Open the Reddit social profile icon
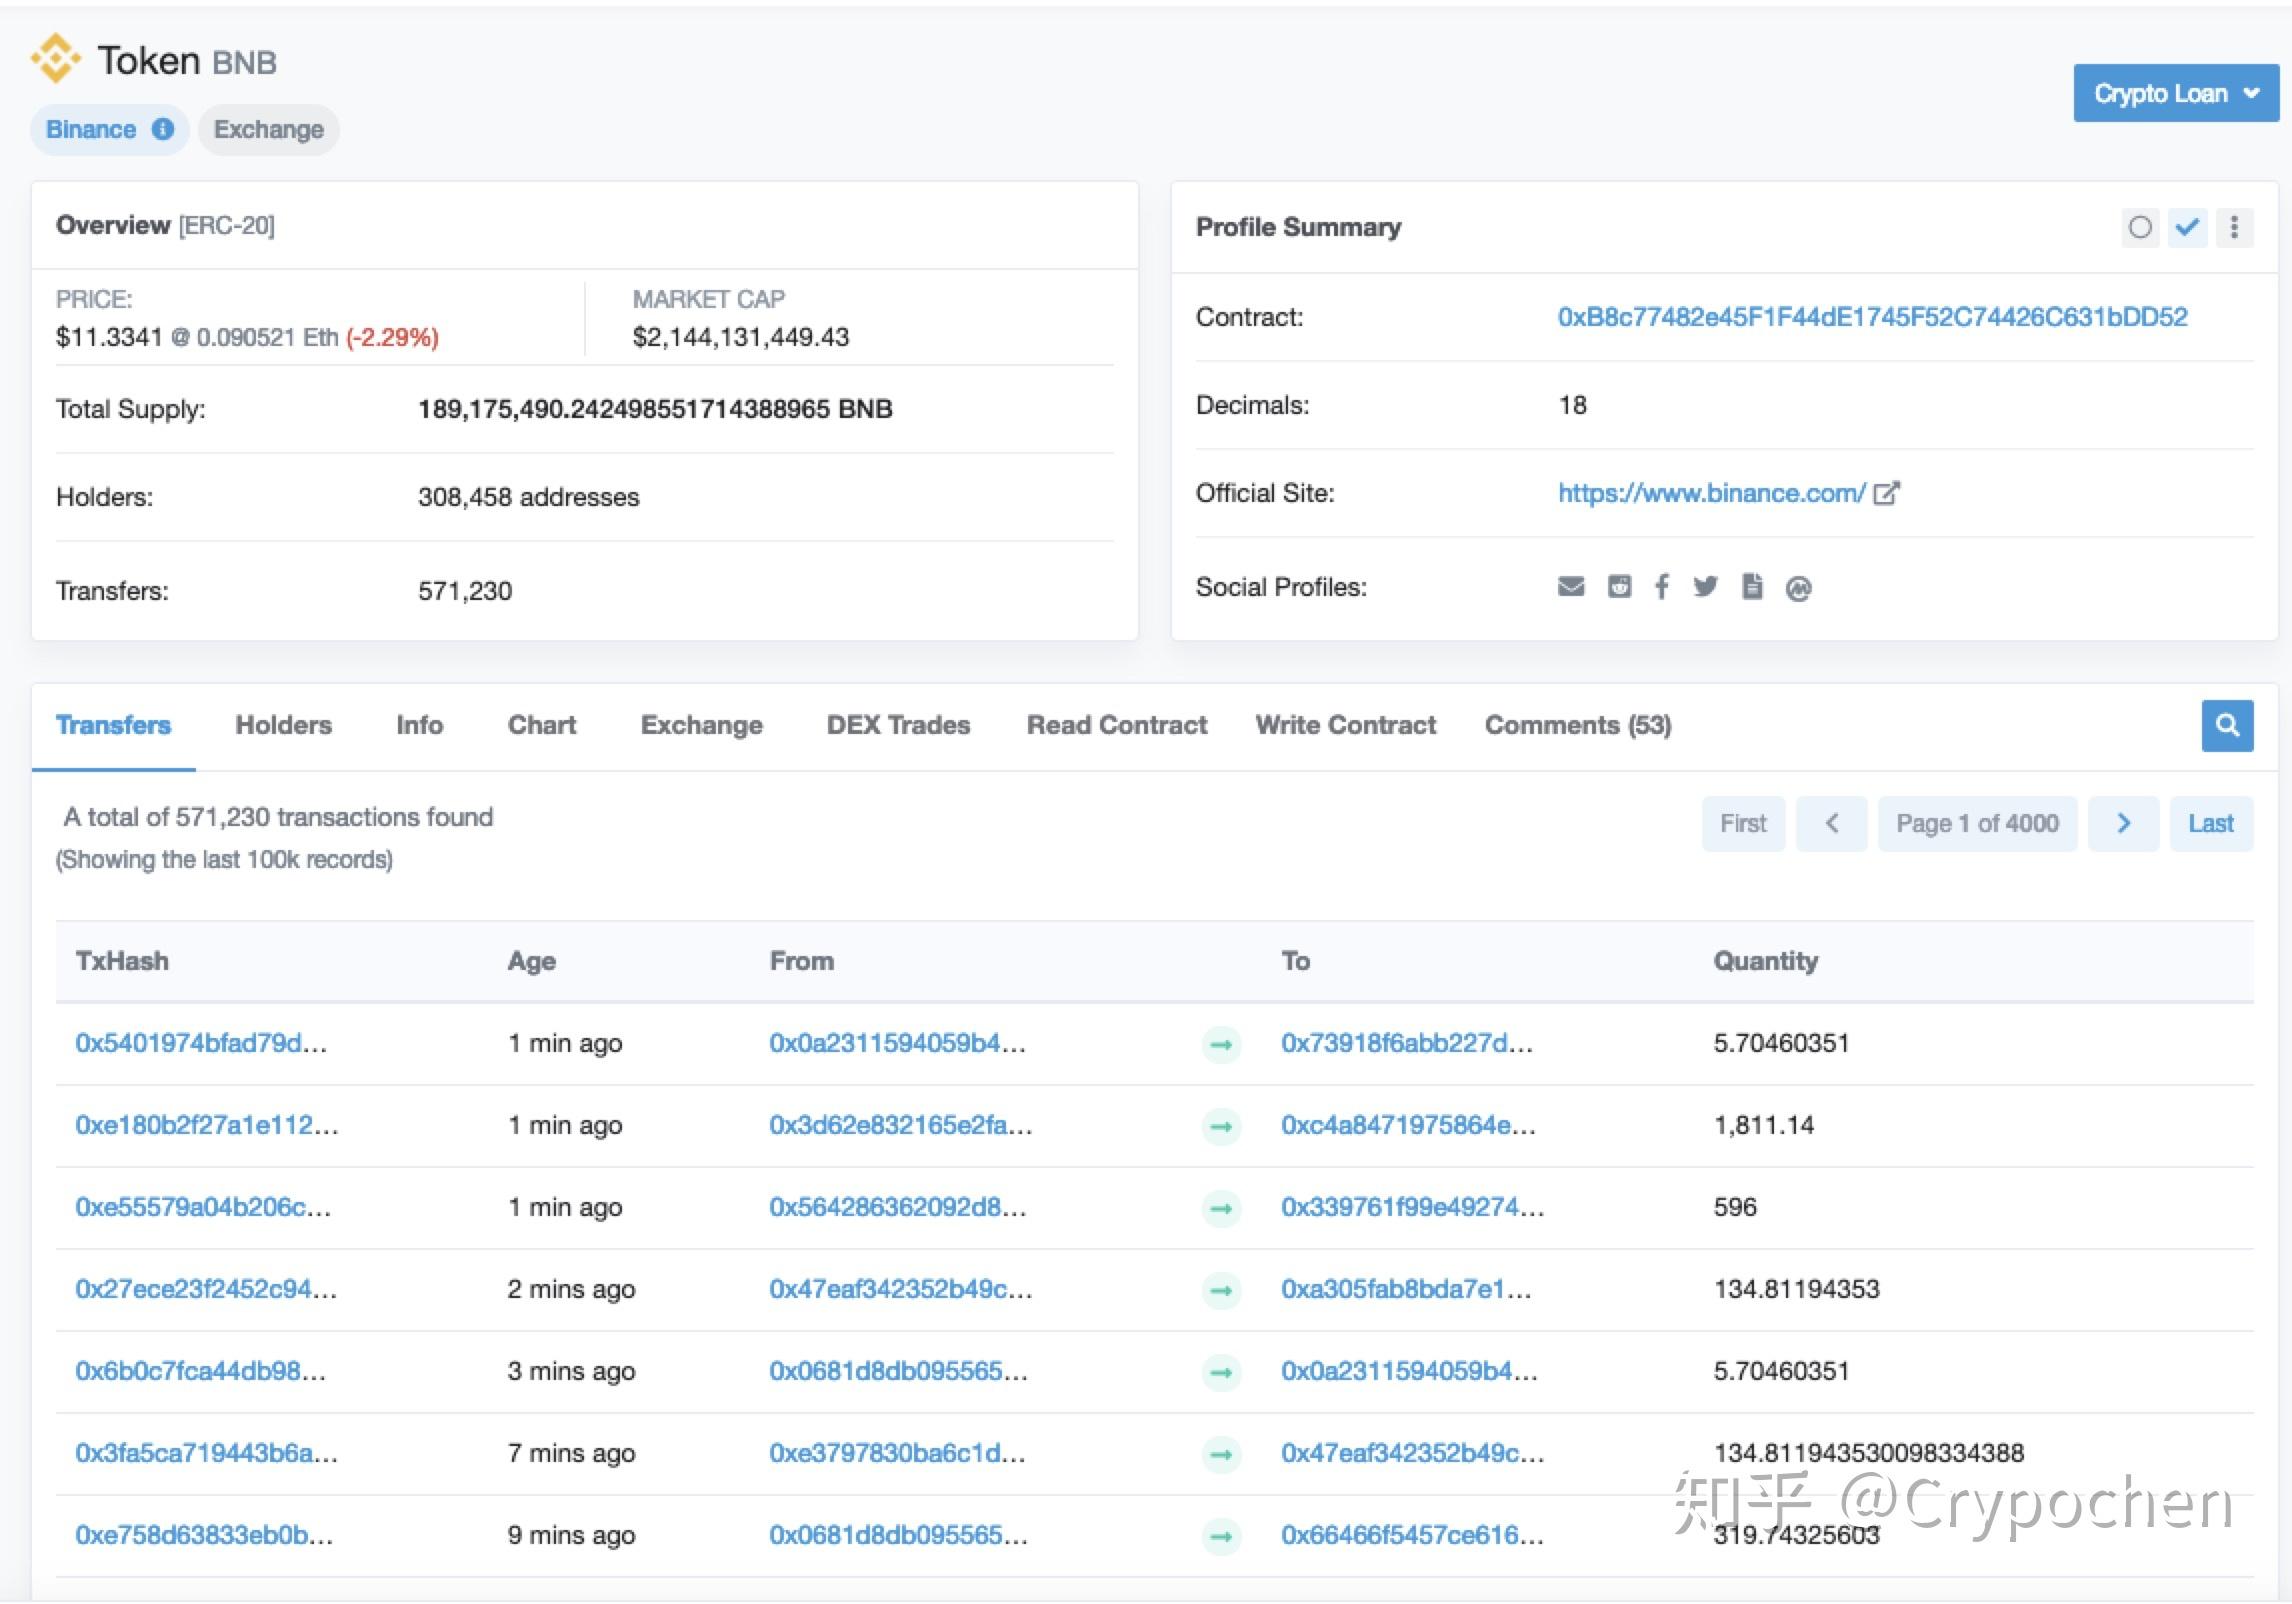Viewport: 2292px width, 1604px height. tap(1619, 587)
